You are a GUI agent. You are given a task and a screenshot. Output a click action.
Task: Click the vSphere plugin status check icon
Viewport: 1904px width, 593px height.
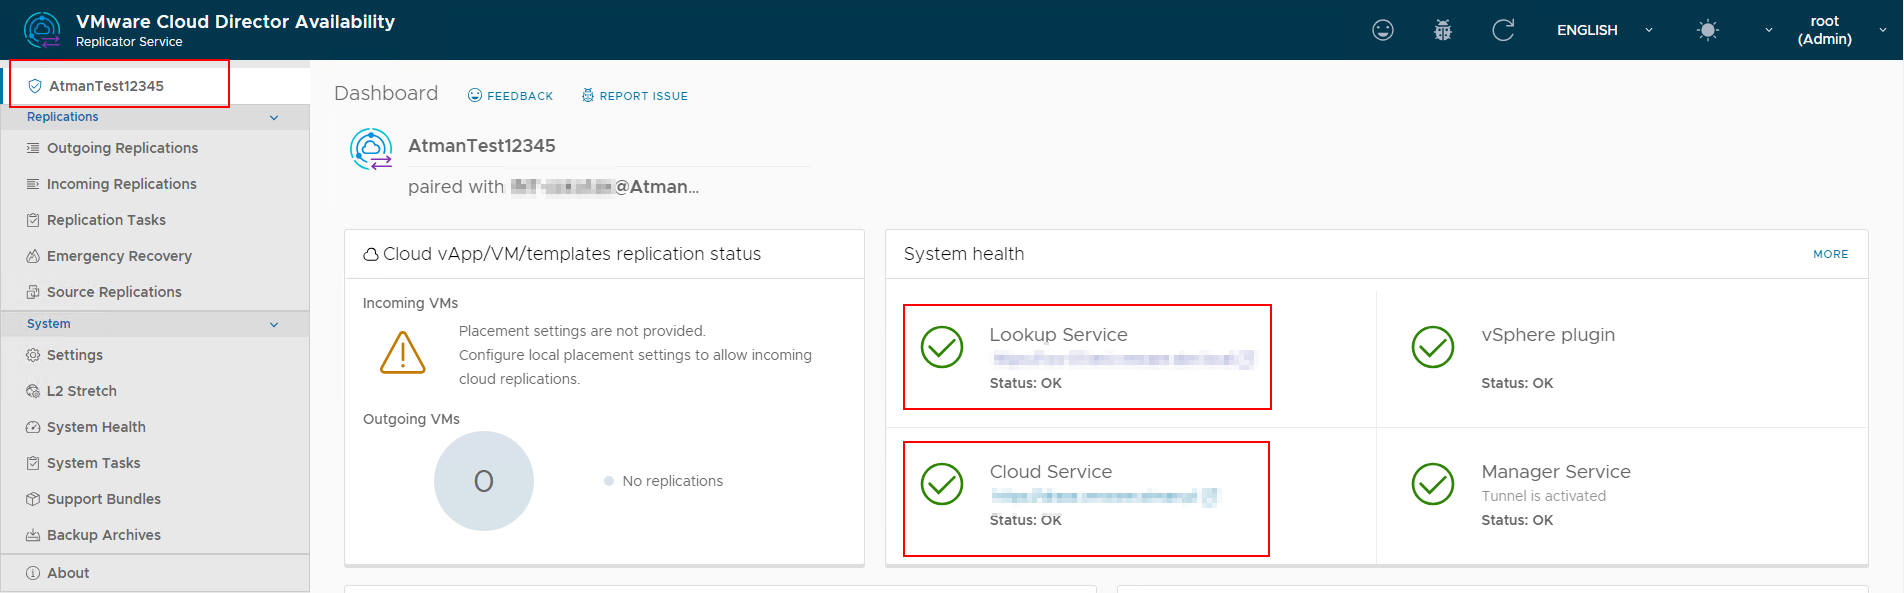(x=1432, y=347)
